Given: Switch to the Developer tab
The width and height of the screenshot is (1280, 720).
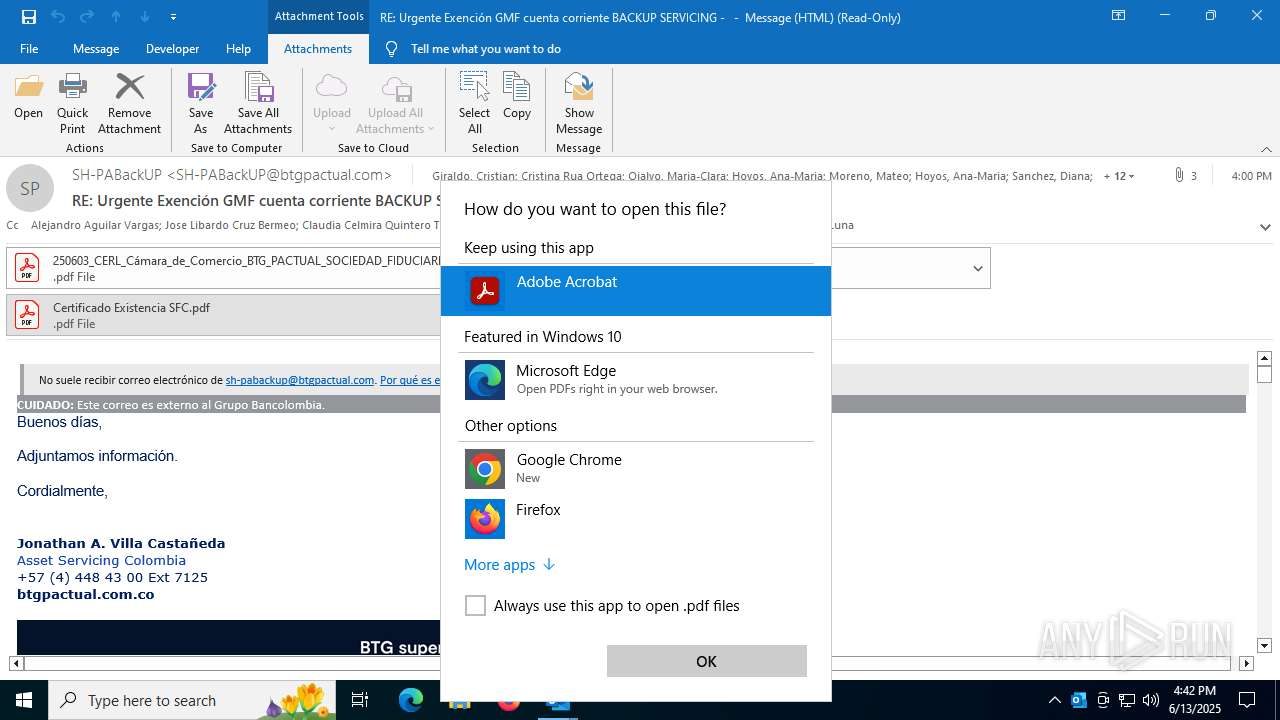Looking at the screenshot, I should point(172,48).
